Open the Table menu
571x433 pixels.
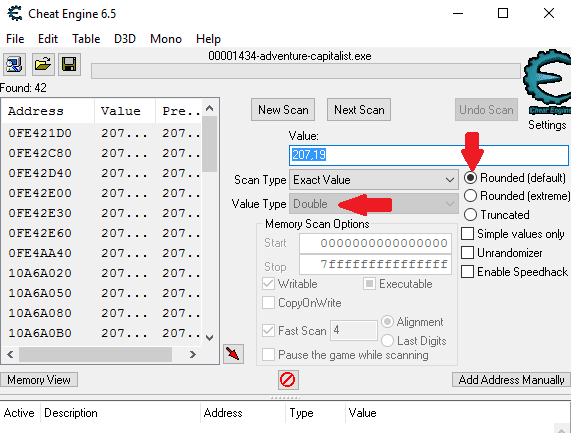(86, 39)
